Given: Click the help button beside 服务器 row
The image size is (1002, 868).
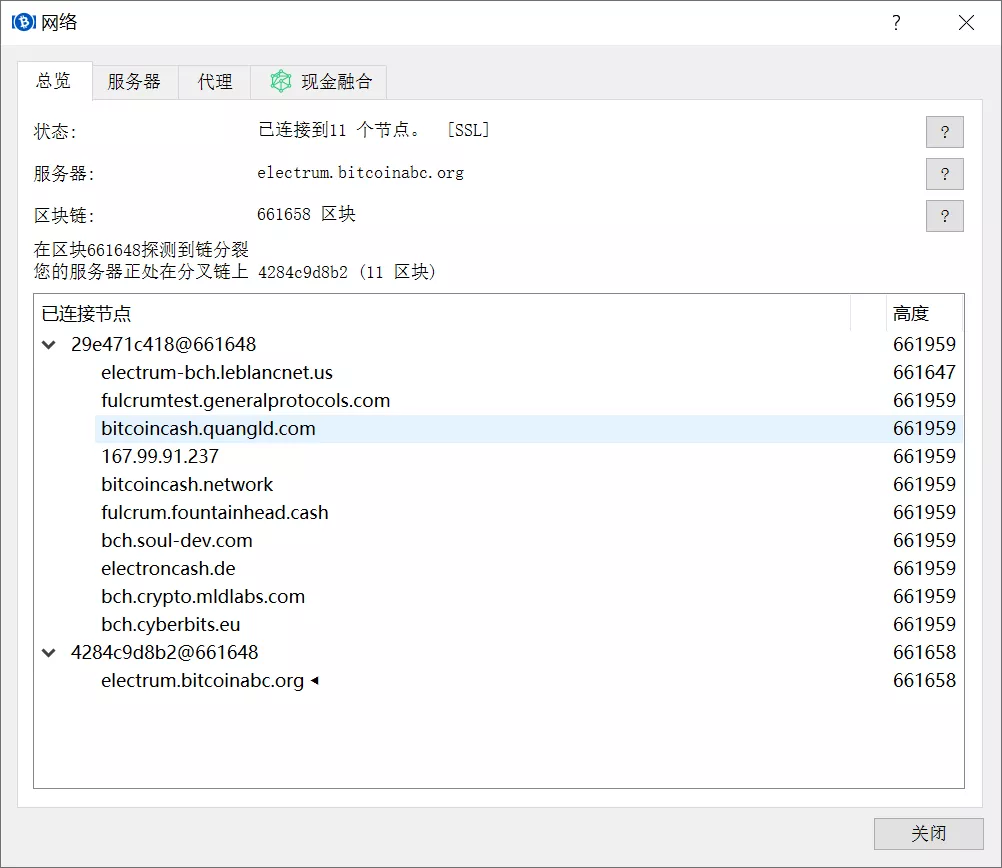Looking at the screenshot, I should coord(944,174).
